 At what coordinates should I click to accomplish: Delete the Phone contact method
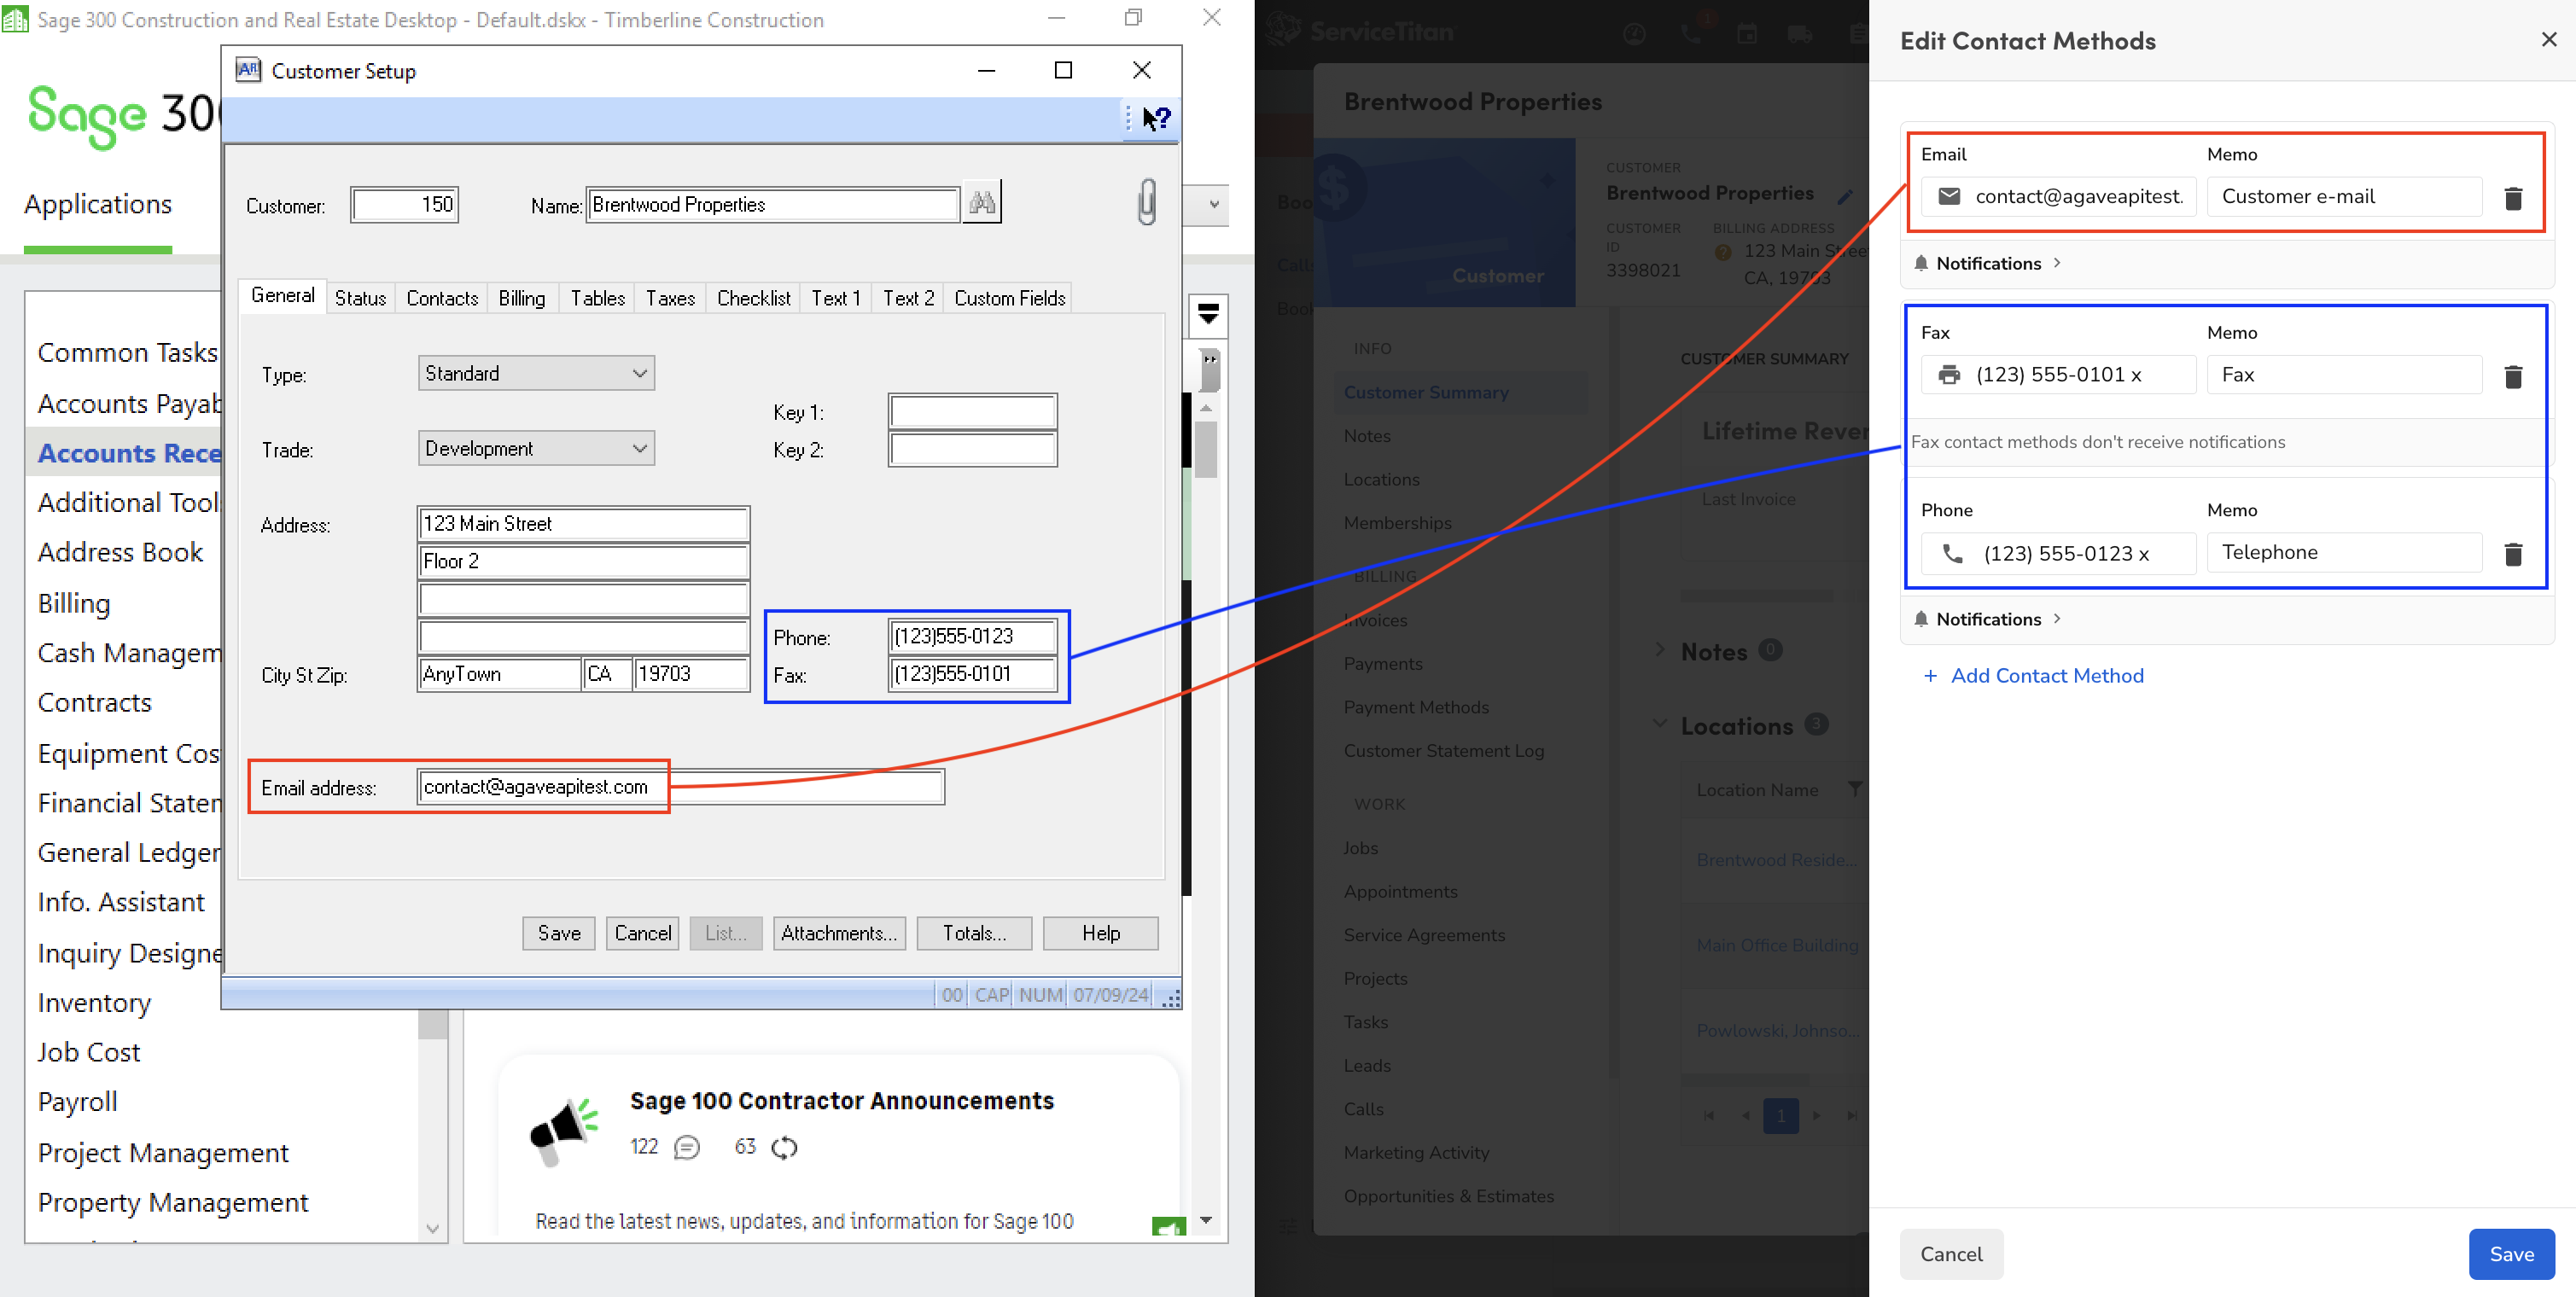tap(2512, 553)
